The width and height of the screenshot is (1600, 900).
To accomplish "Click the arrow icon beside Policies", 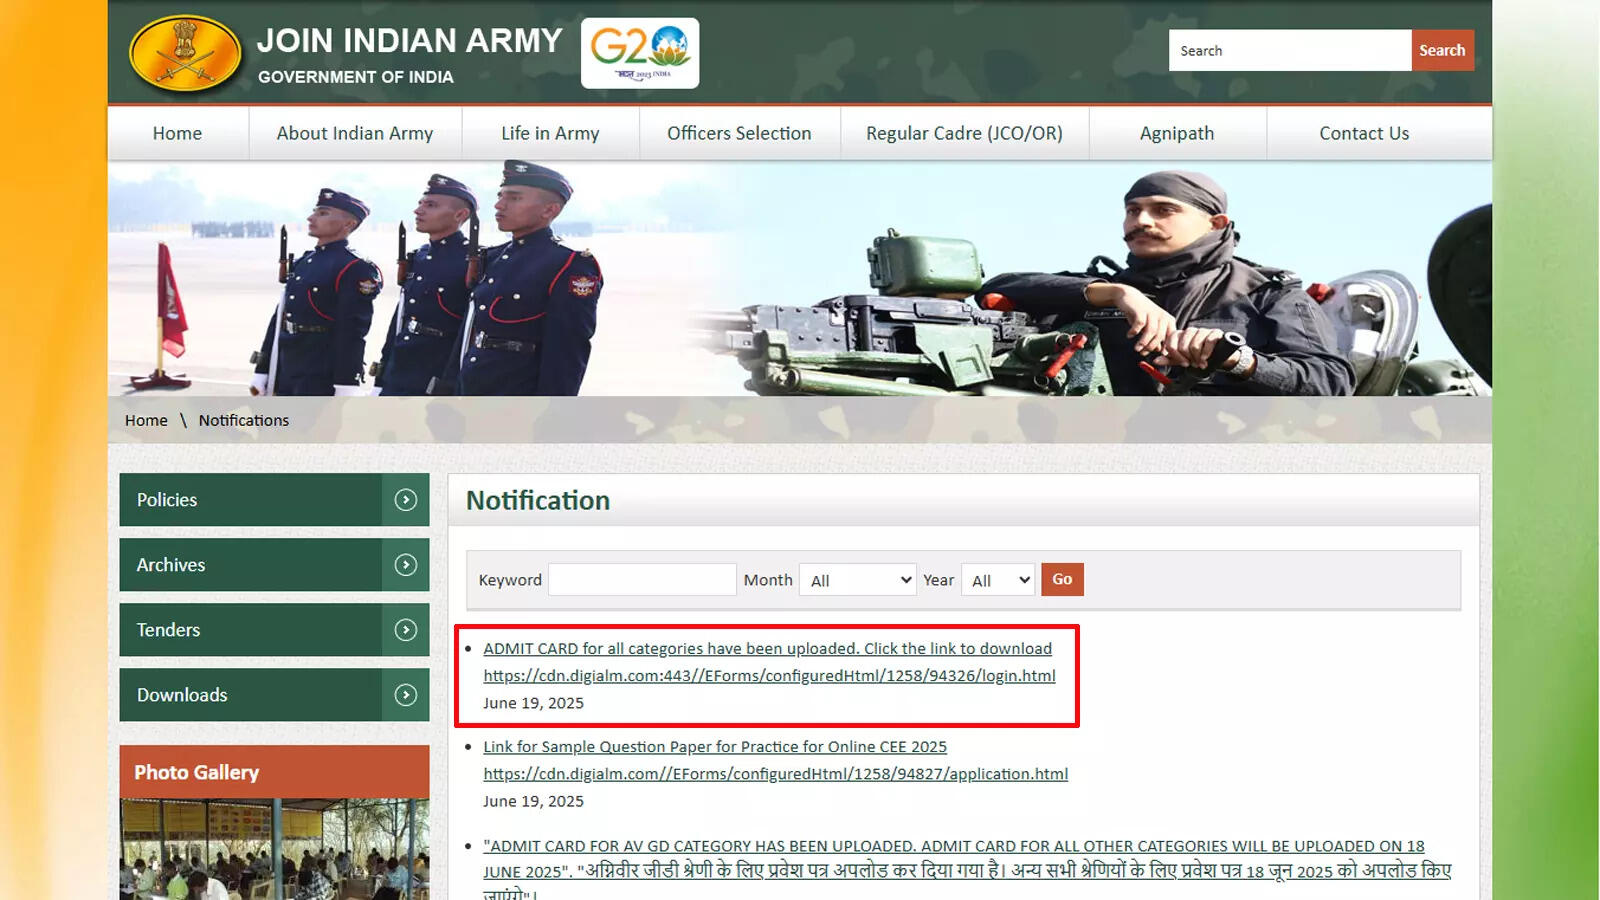I will (x=405, y=500).
